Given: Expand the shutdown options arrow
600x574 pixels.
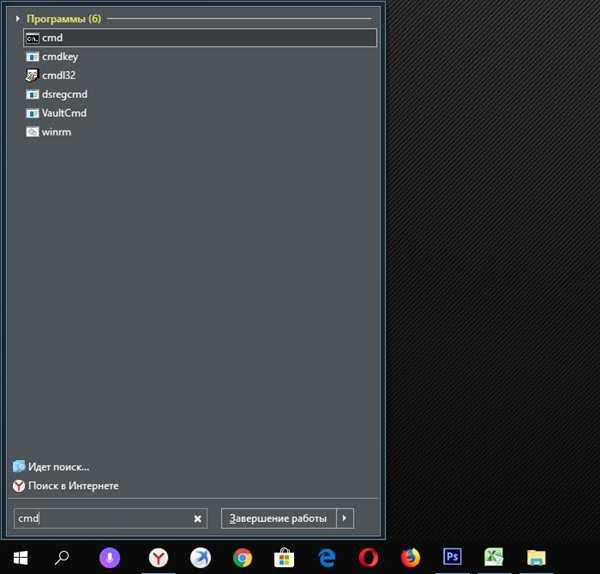Looking at the screenshot, I should pos(345,518).
